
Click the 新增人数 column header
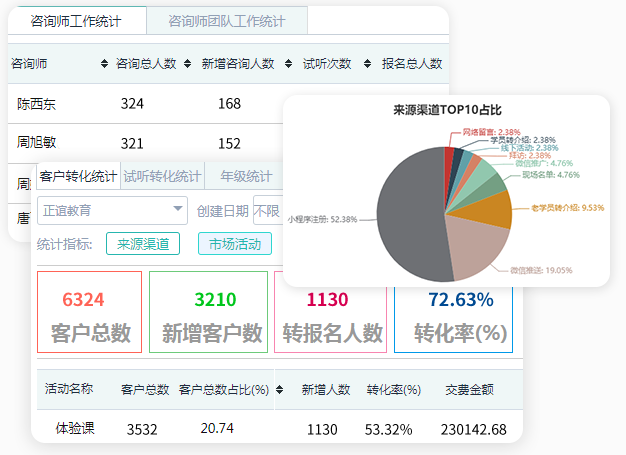click(x=326, y=390)
